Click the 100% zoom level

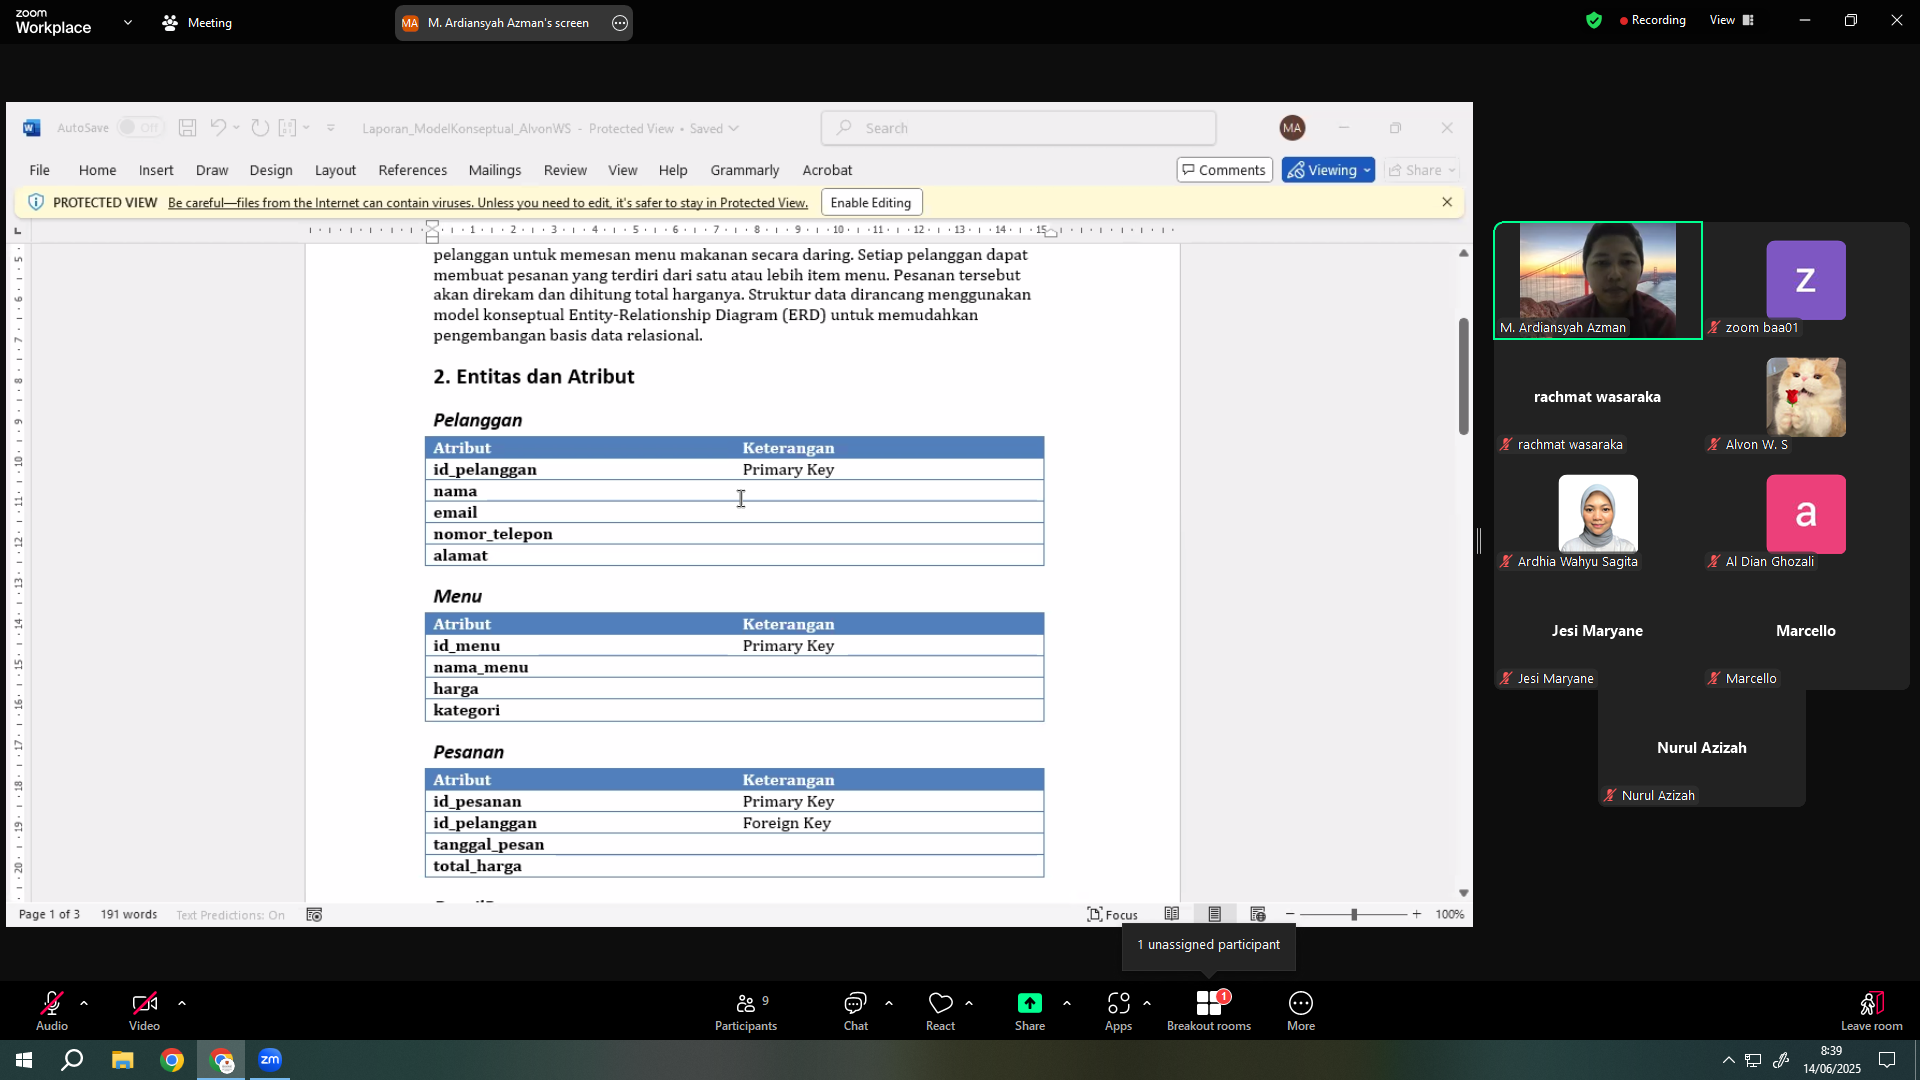coord(1450,915)
